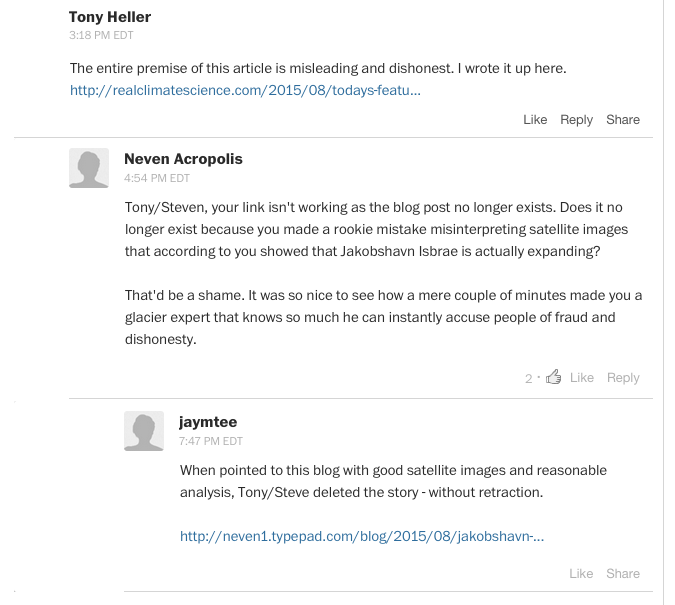675x605 pixels.
Task: Share jaymtee's comment
Action: pyautogui.click(x=622, y=573)
